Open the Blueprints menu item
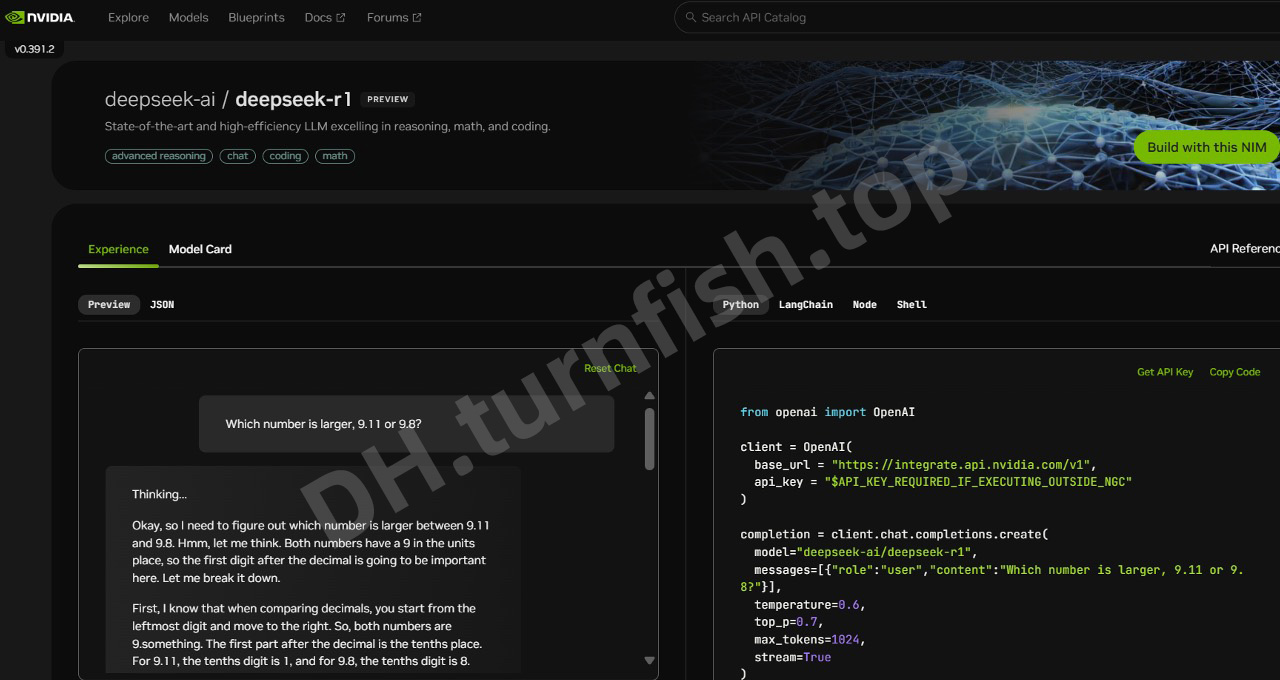 coord(256,17)
